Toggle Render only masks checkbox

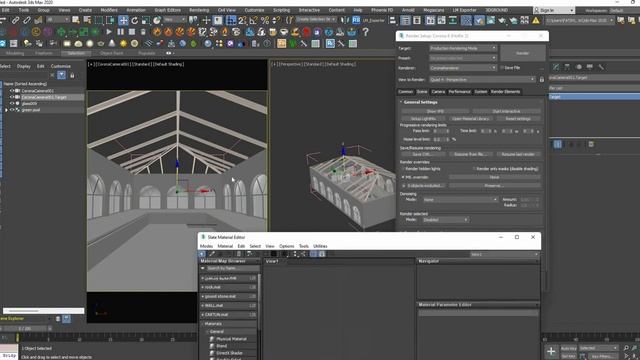(x=474, y=169)
